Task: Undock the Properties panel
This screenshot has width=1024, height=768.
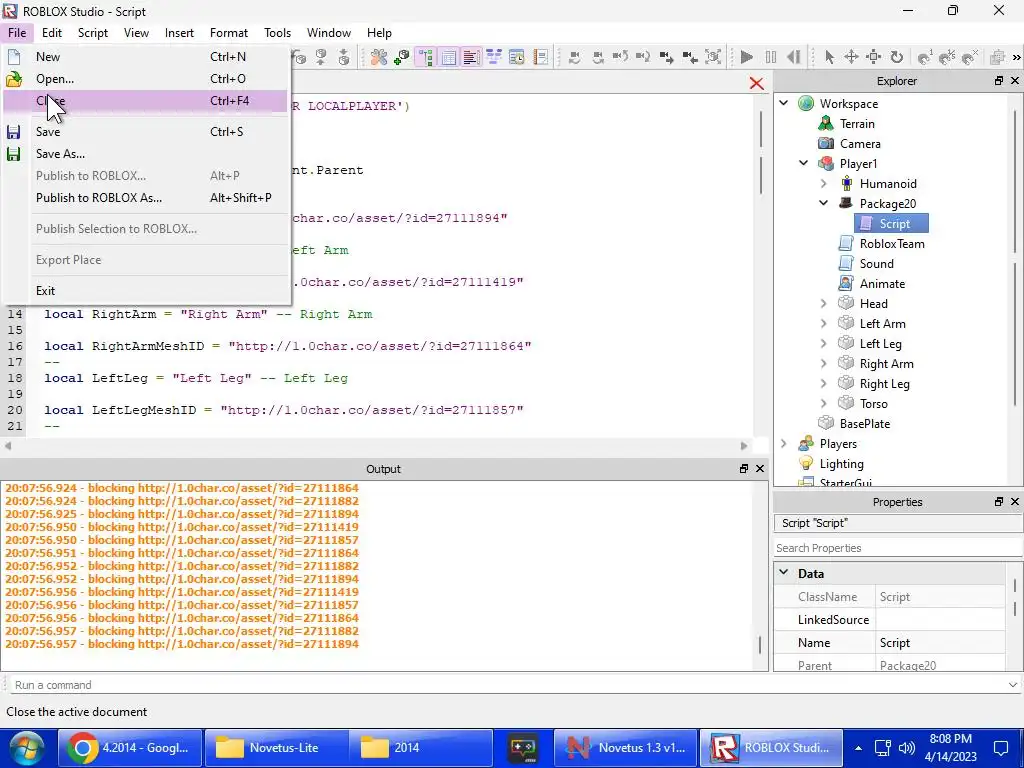Action: coord(999,502)
